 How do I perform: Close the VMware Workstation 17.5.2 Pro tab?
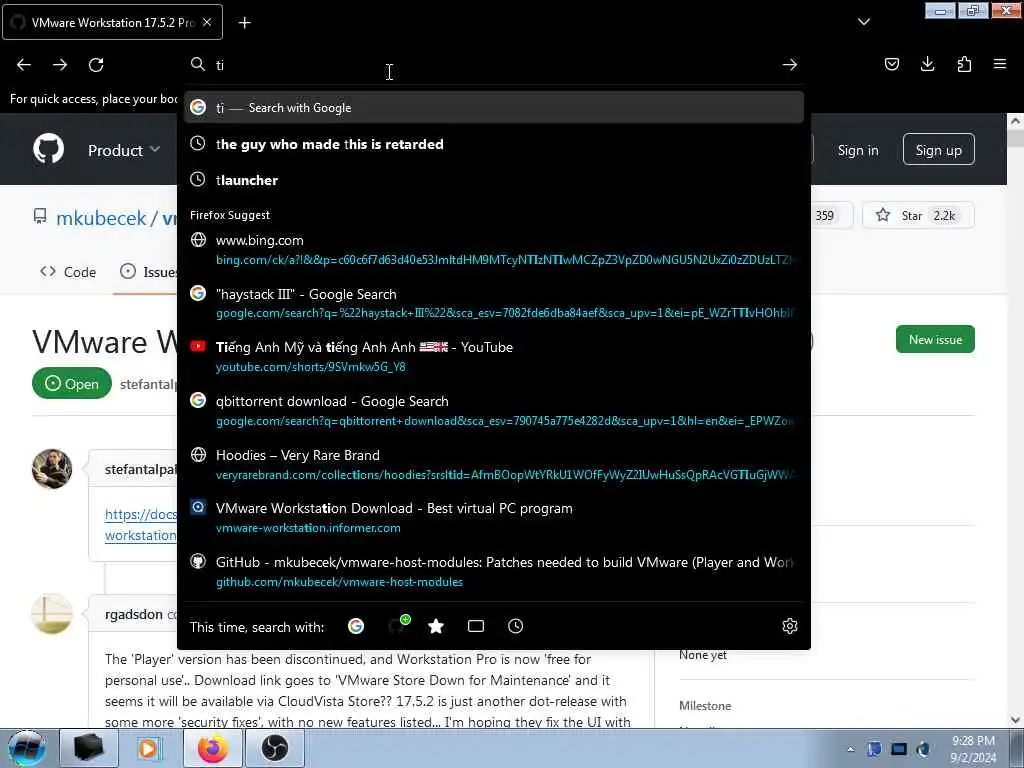(207, 22)
